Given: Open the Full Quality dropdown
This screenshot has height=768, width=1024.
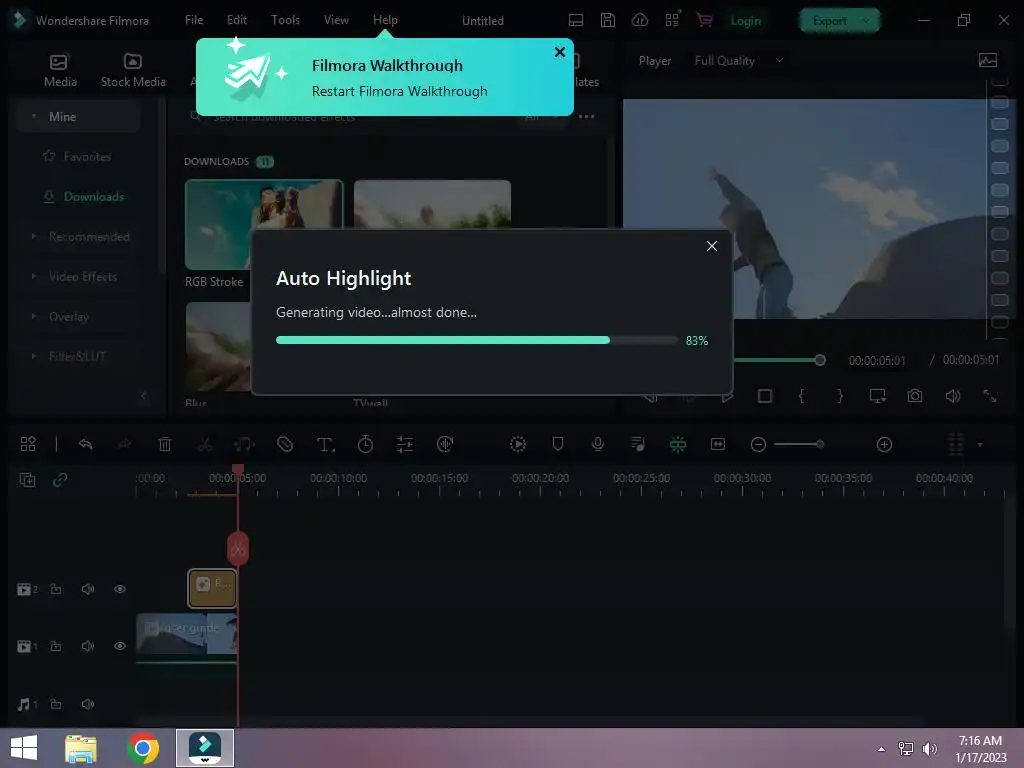Looking at the screenshot, I should tap(739, 61).
